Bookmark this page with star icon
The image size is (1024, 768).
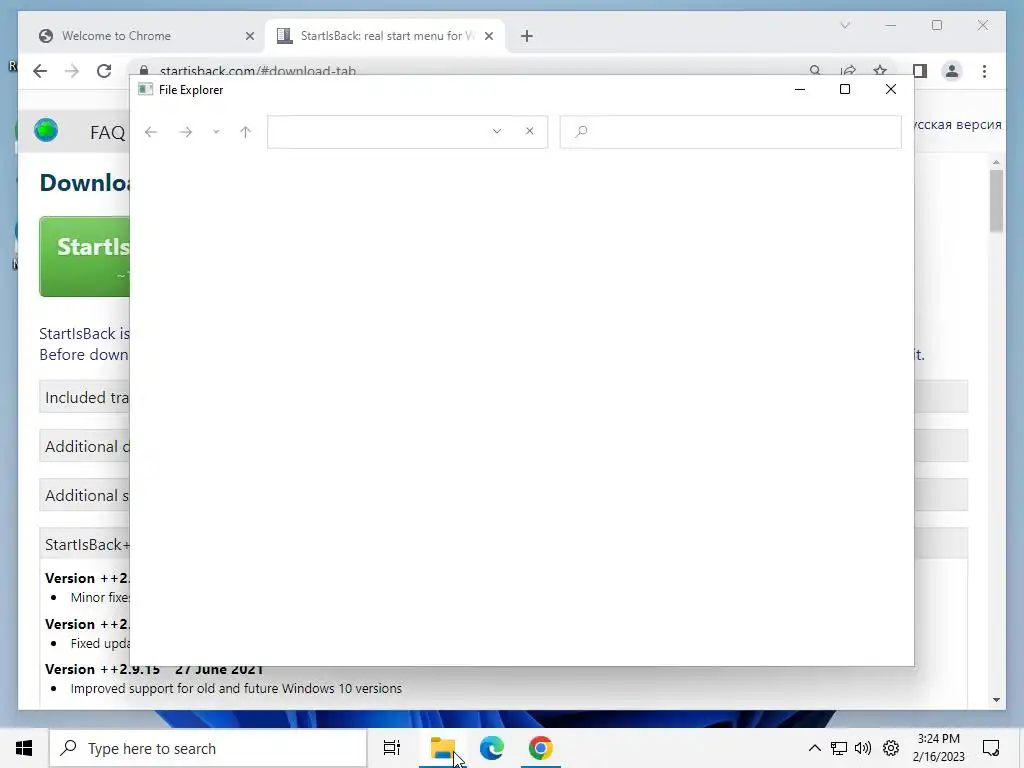[x=880, y=71]
